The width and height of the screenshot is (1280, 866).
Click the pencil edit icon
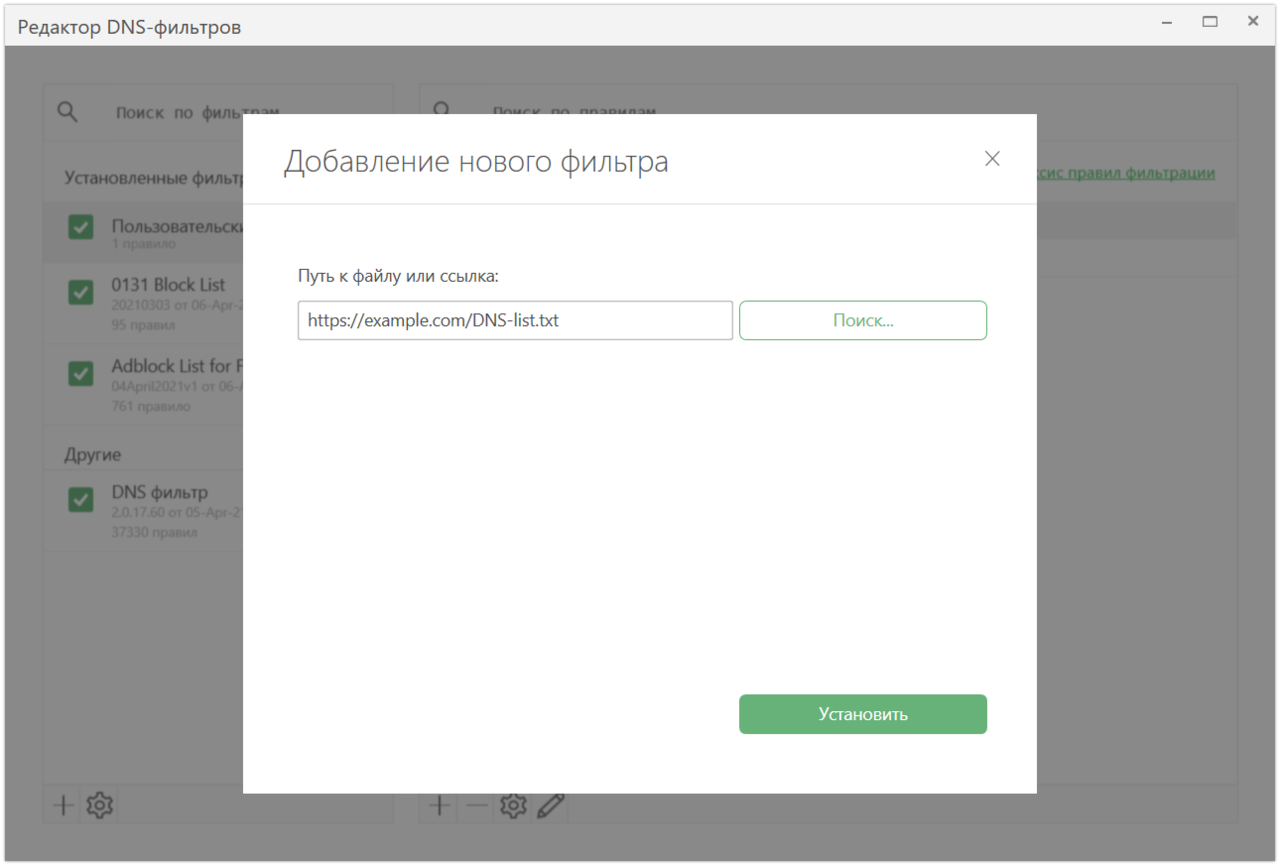coord(550,805)
